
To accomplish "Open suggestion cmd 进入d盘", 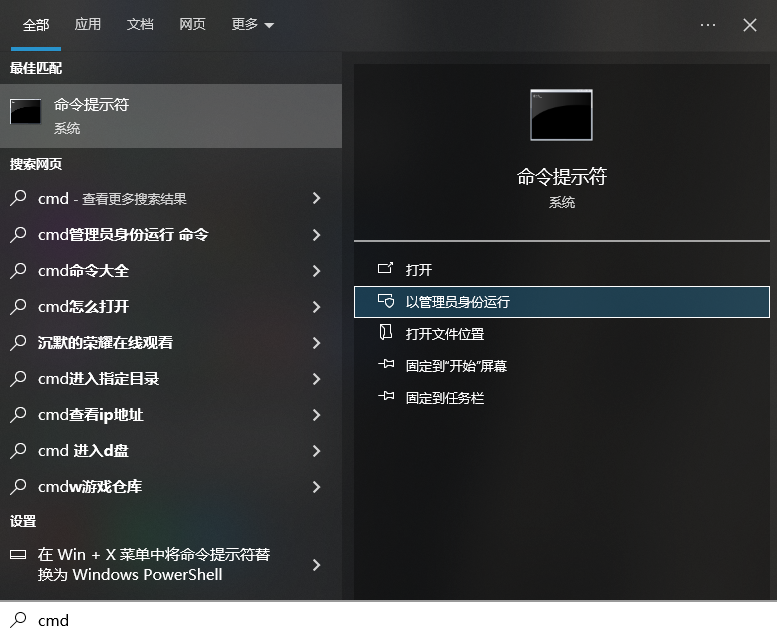I will pos(171,451).
